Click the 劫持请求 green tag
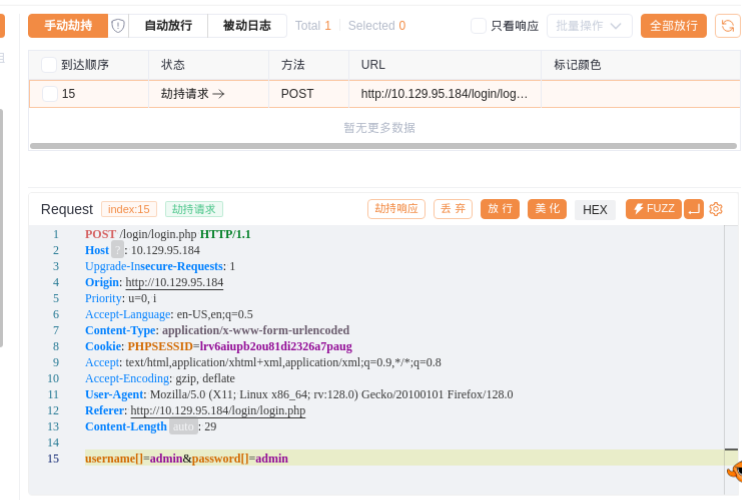Screen dimensions: 742x500 click(194, 209)
